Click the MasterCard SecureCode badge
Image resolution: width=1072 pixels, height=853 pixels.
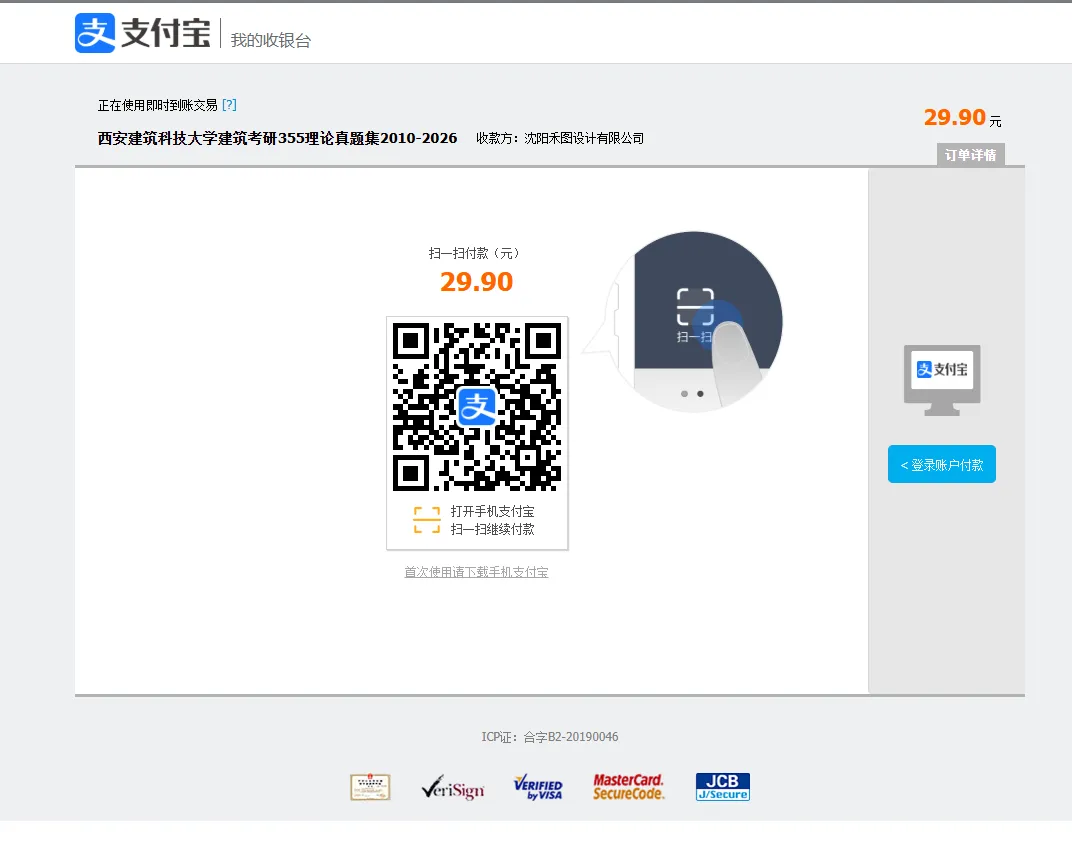628,787
